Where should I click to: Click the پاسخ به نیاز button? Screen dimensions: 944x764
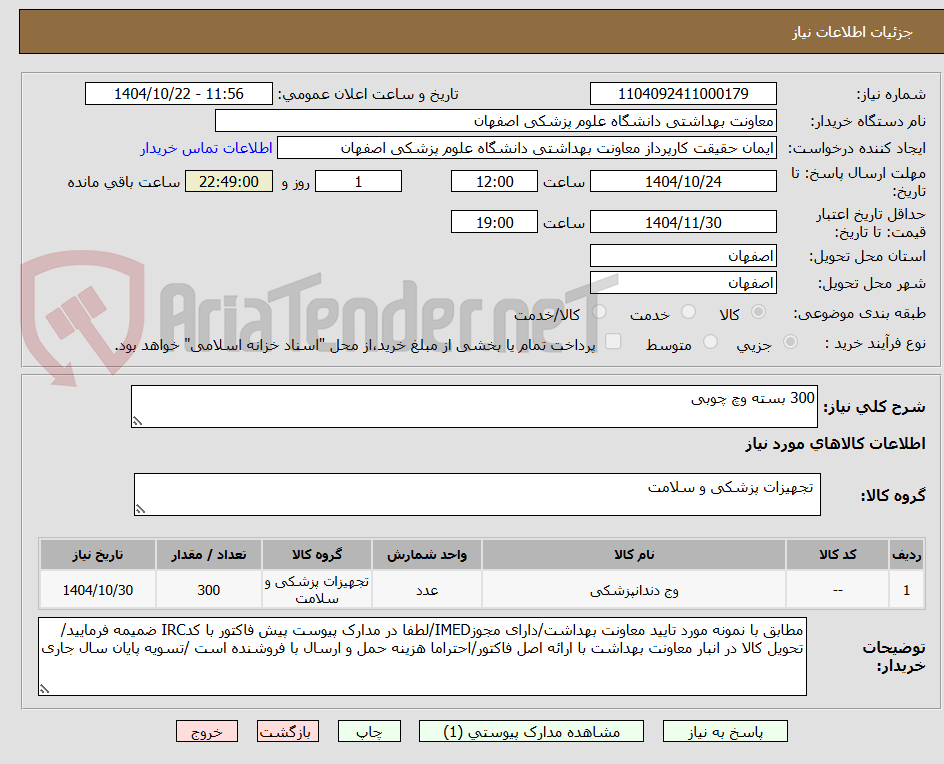pyautogui.click(x=725, y=731)
